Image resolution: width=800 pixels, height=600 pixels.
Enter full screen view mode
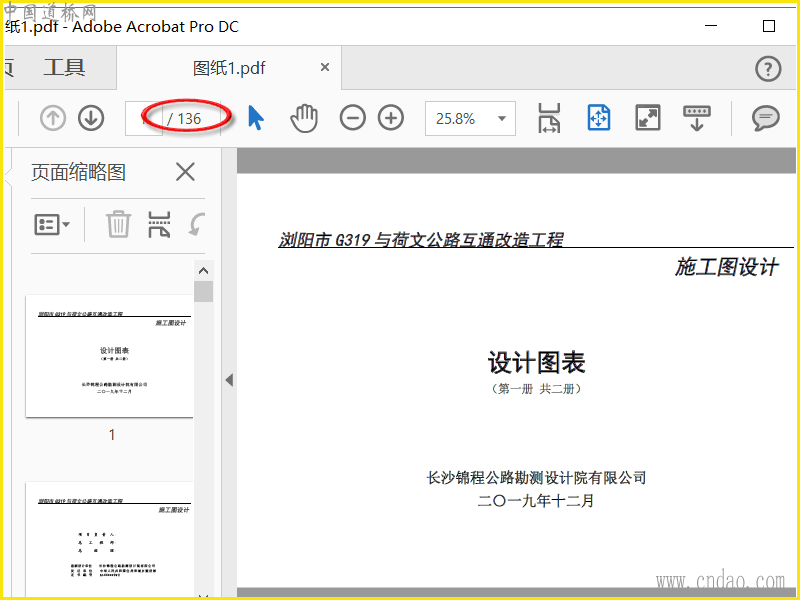(647, 118)
